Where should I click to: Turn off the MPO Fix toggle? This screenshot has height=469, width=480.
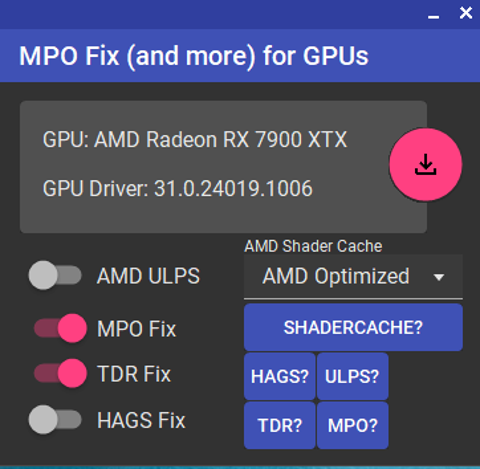(x=60, y=328)
